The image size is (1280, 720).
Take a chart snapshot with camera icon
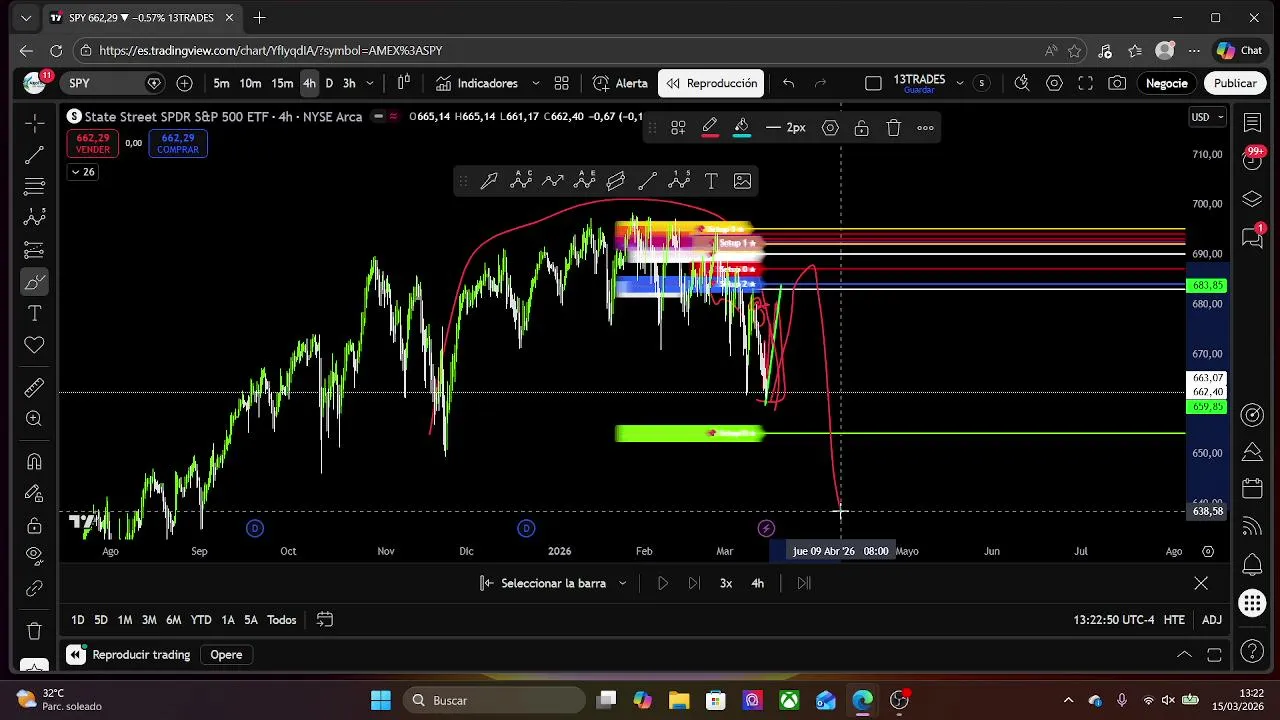coord(1117,83)
